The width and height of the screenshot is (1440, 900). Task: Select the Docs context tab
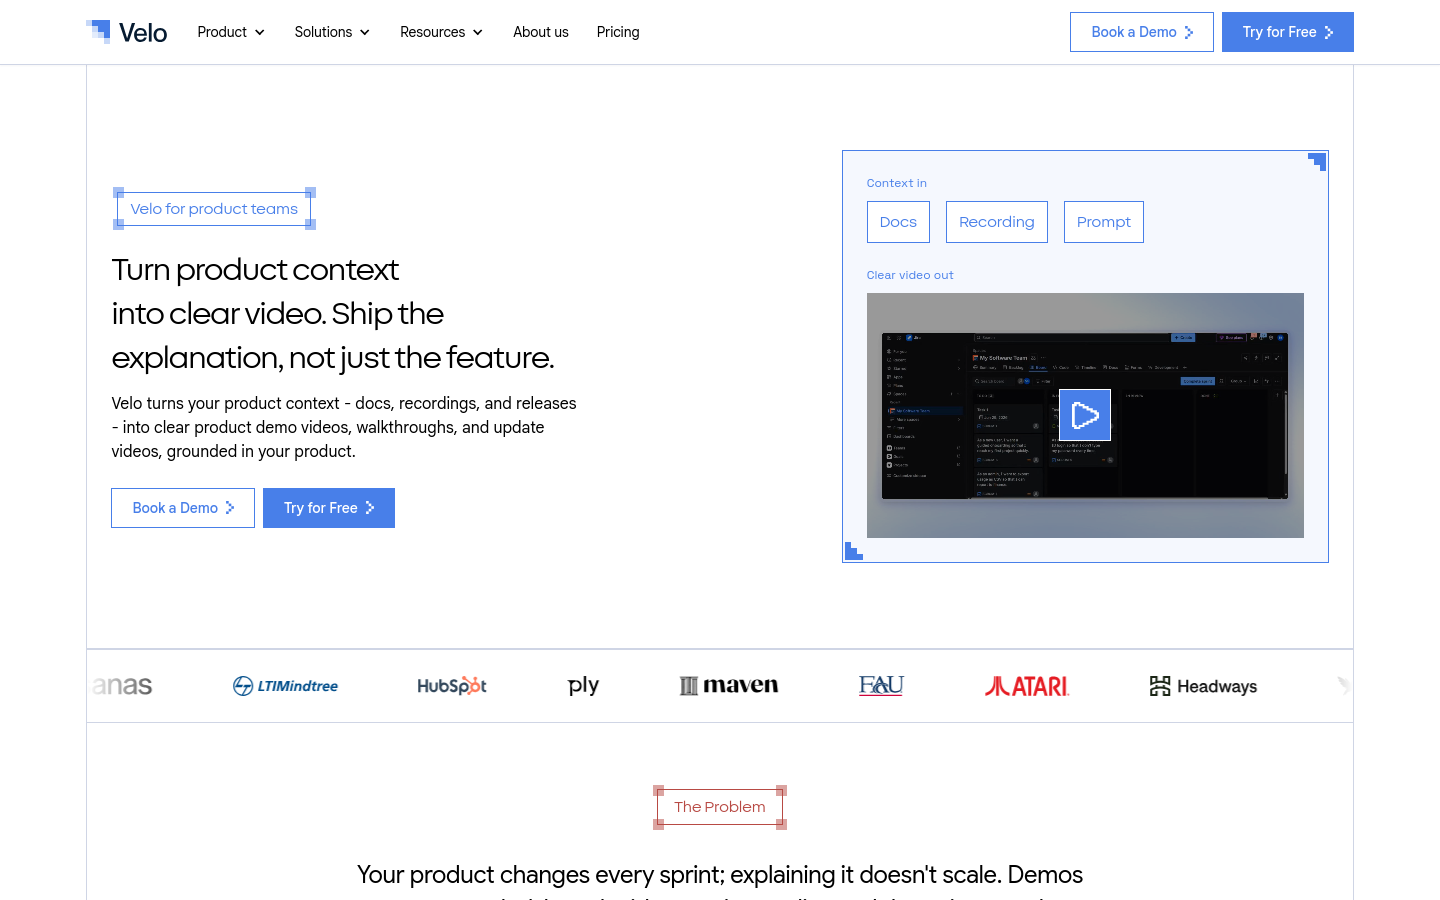click(898, 222)
